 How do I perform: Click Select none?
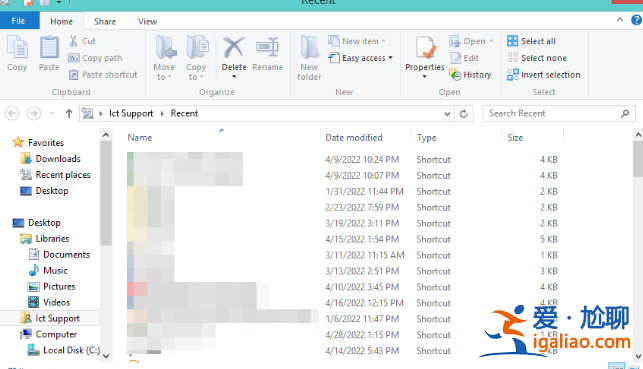coord(537,58)
